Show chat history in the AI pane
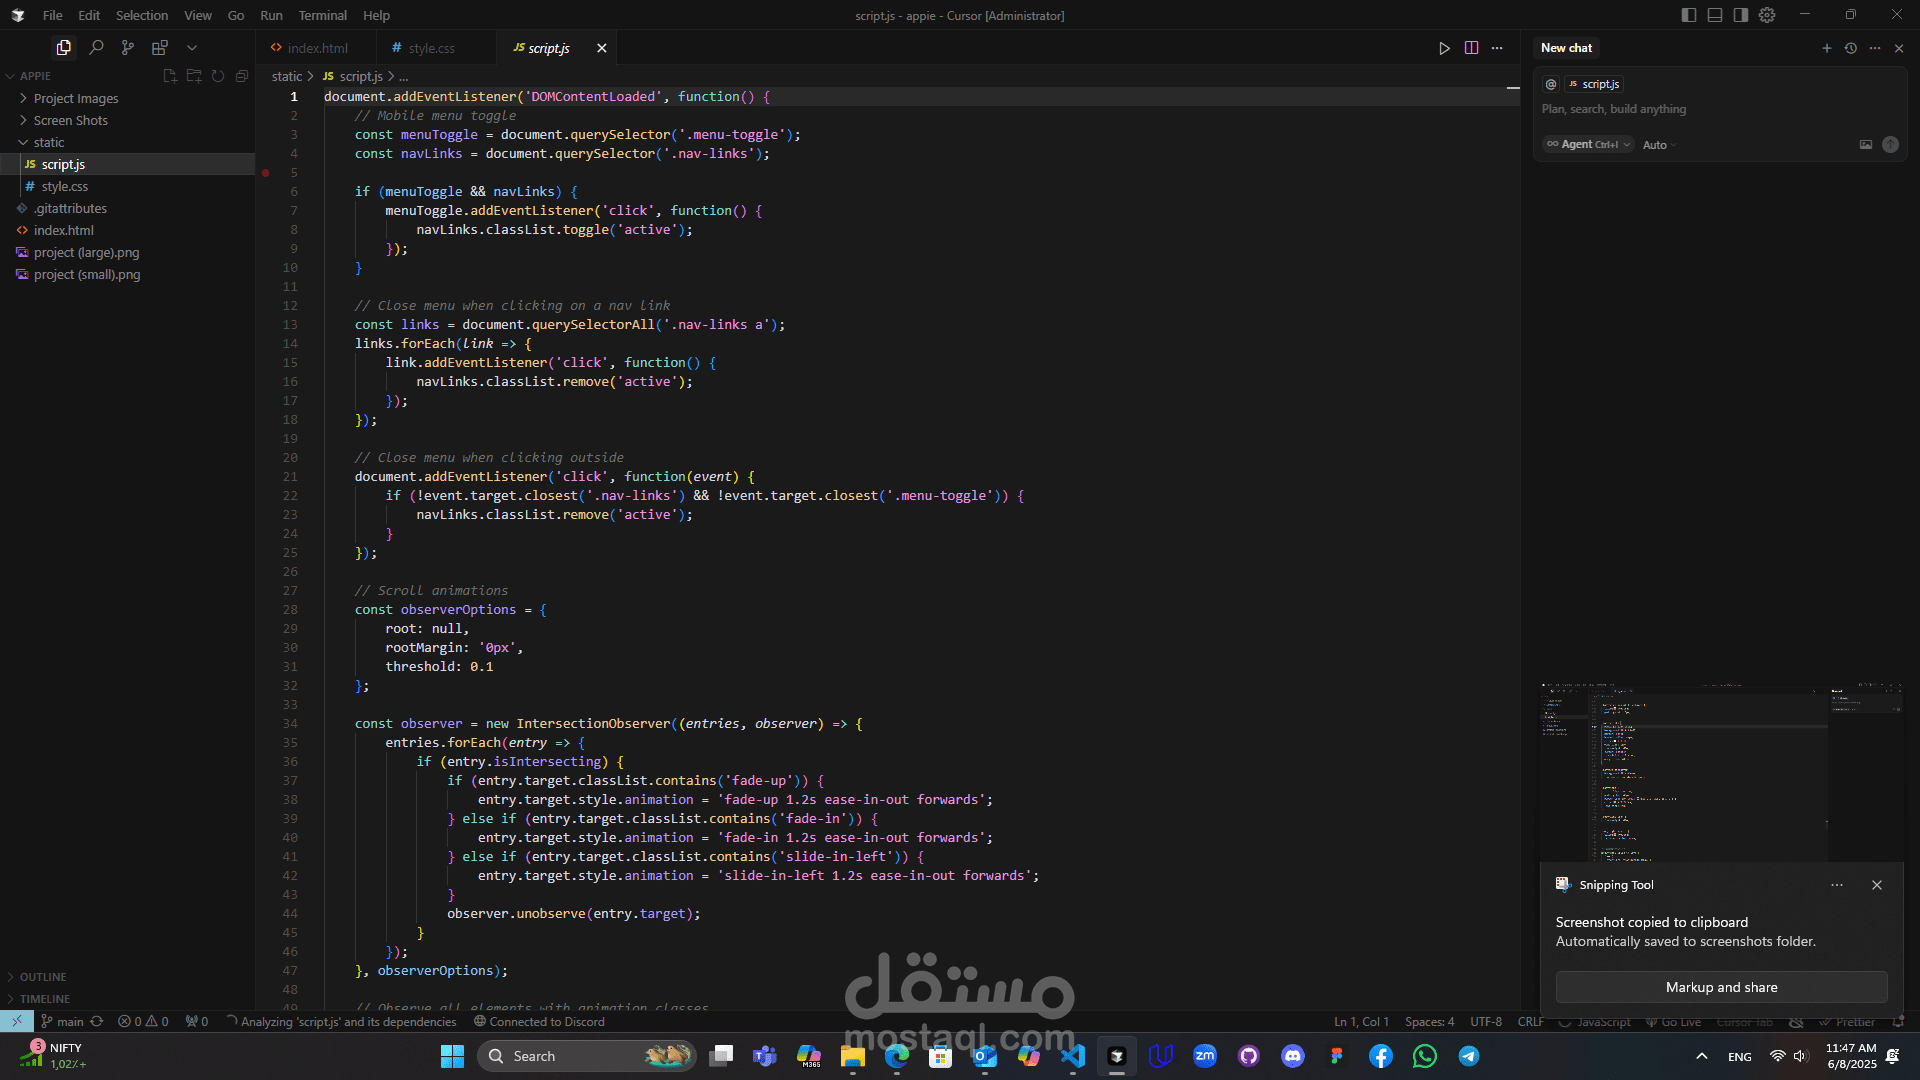Viewport: 1920px width, 1080px height. [x=1851, y=48]
